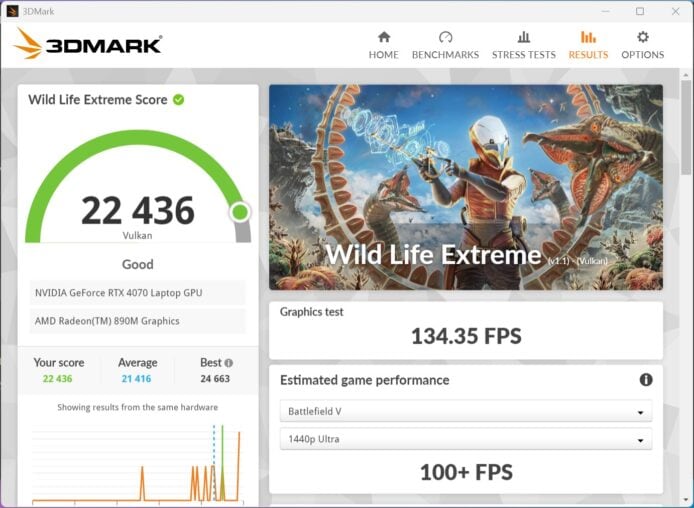
Task: Expand the Battlefield V game dropdown
Action: point(465,412)
